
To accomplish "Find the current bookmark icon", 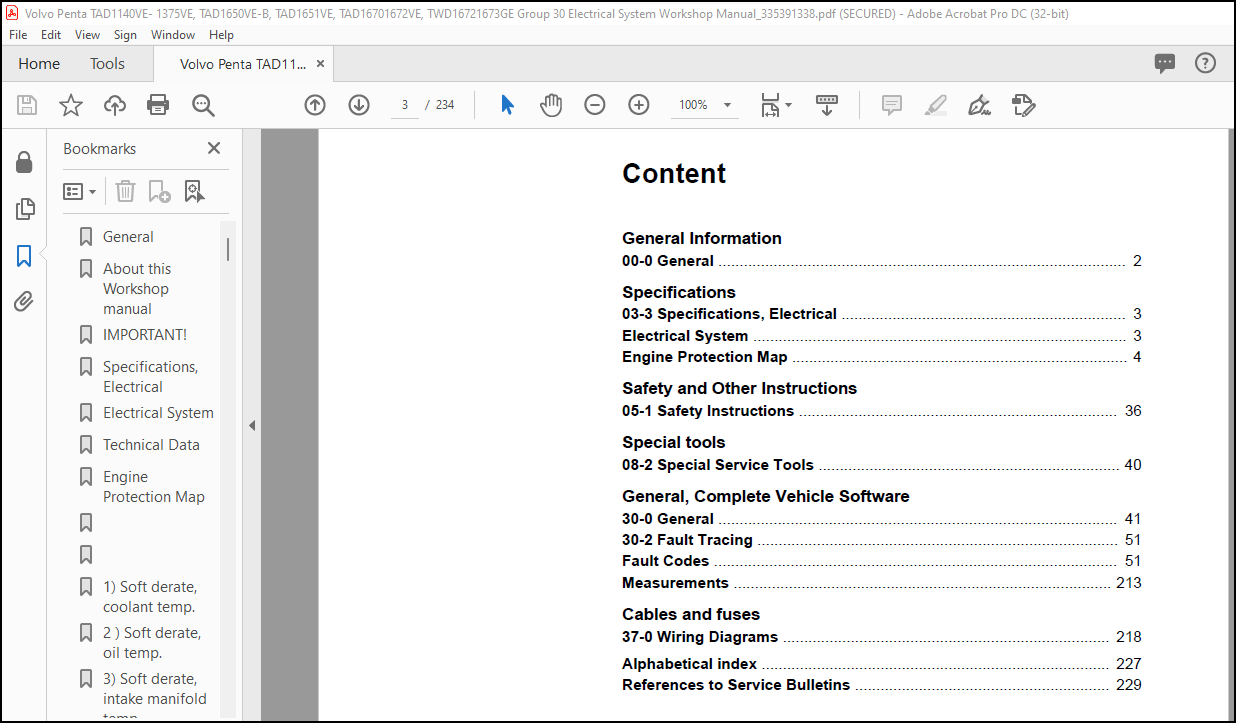I will click(194, 191).
